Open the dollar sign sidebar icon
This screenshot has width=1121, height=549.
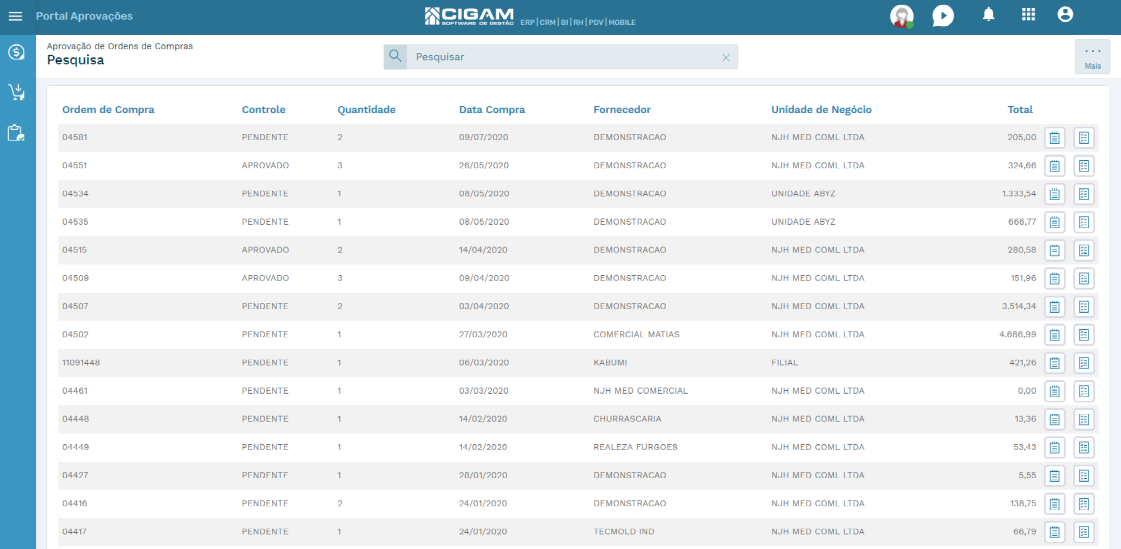point(16,52)
